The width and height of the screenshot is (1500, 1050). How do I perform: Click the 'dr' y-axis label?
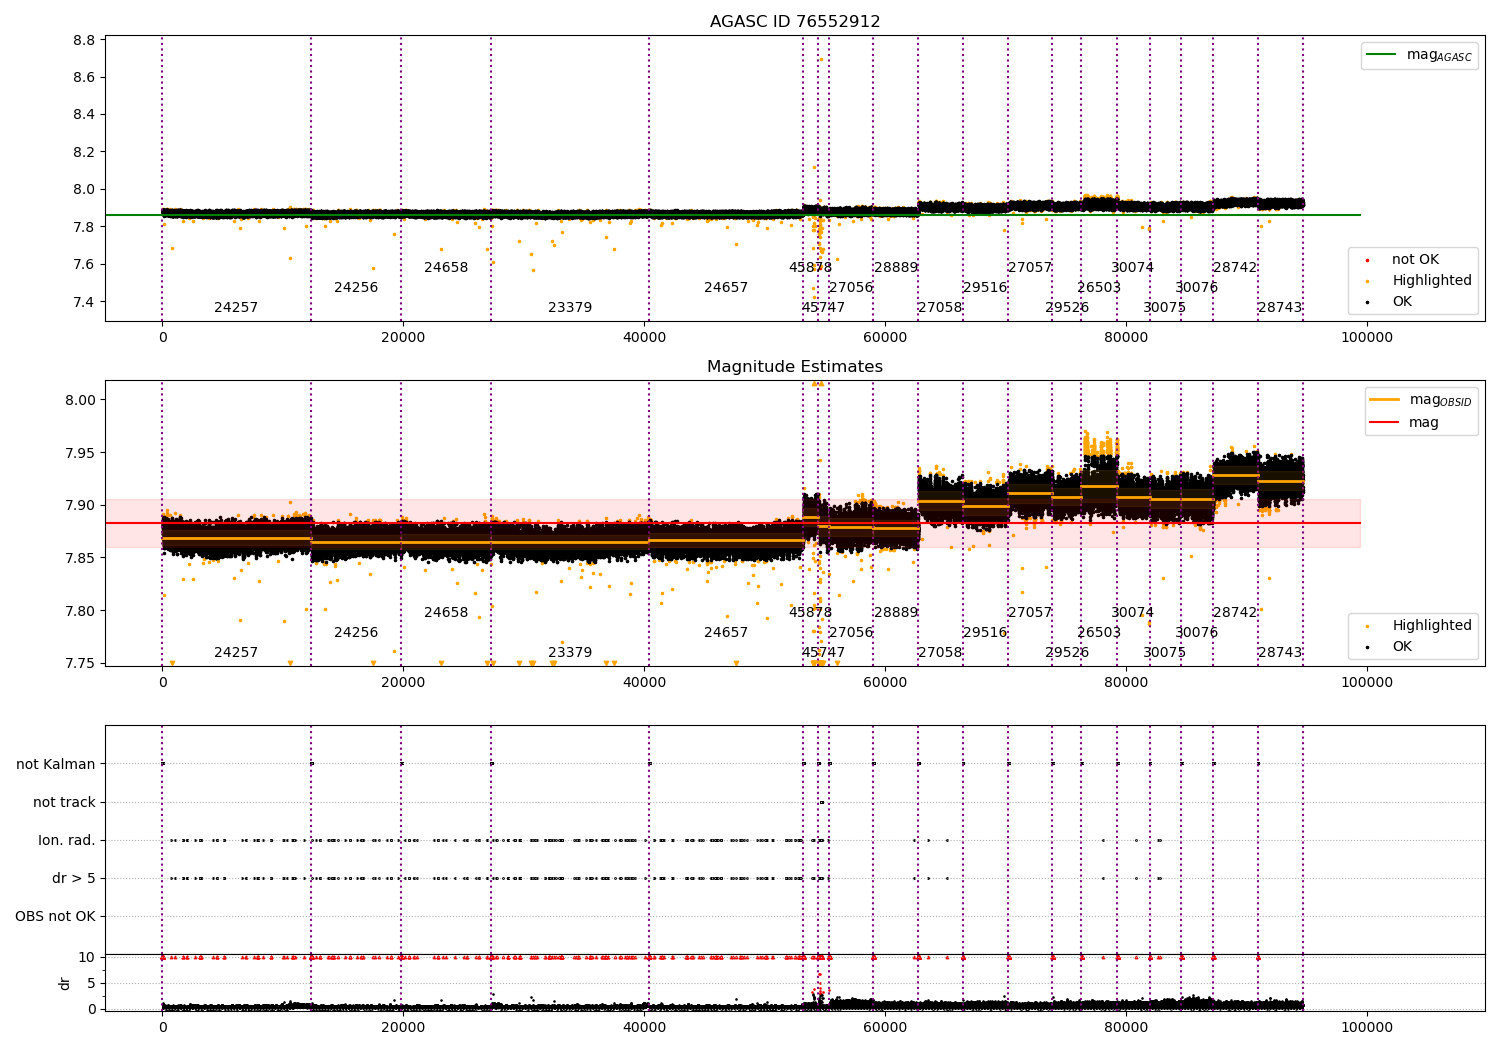[65, 983]
